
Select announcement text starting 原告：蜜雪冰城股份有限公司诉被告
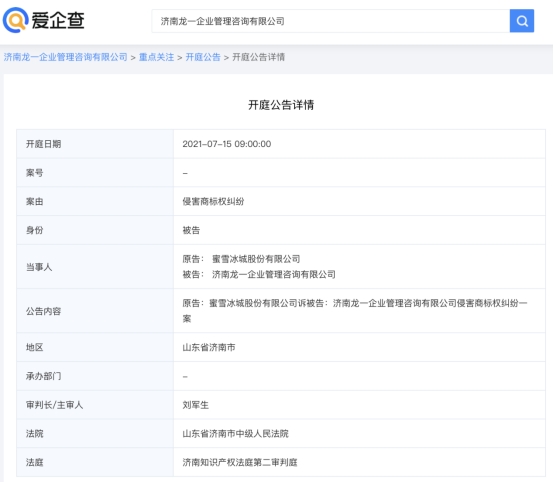coord(355,311)
